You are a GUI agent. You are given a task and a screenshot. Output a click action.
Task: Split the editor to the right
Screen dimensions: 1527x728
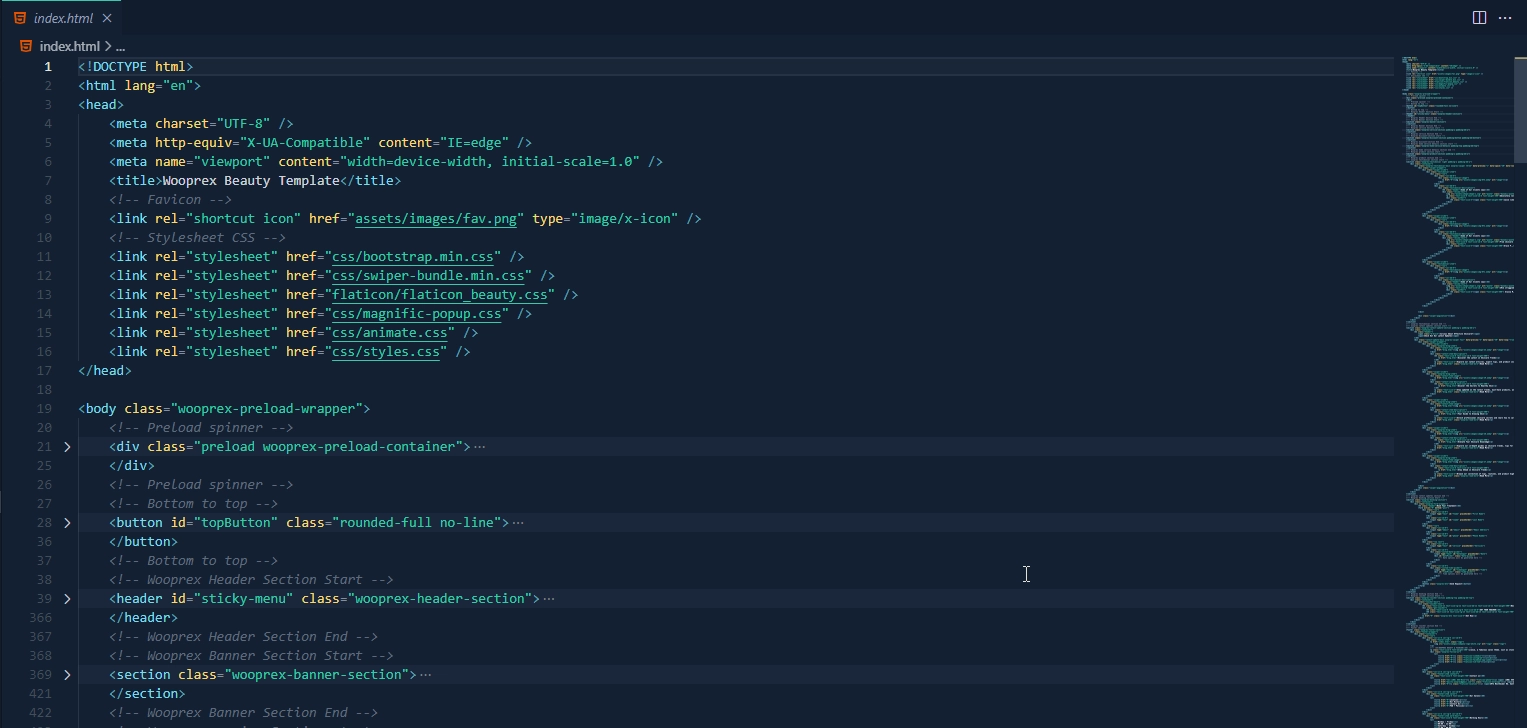point(1478,17)
